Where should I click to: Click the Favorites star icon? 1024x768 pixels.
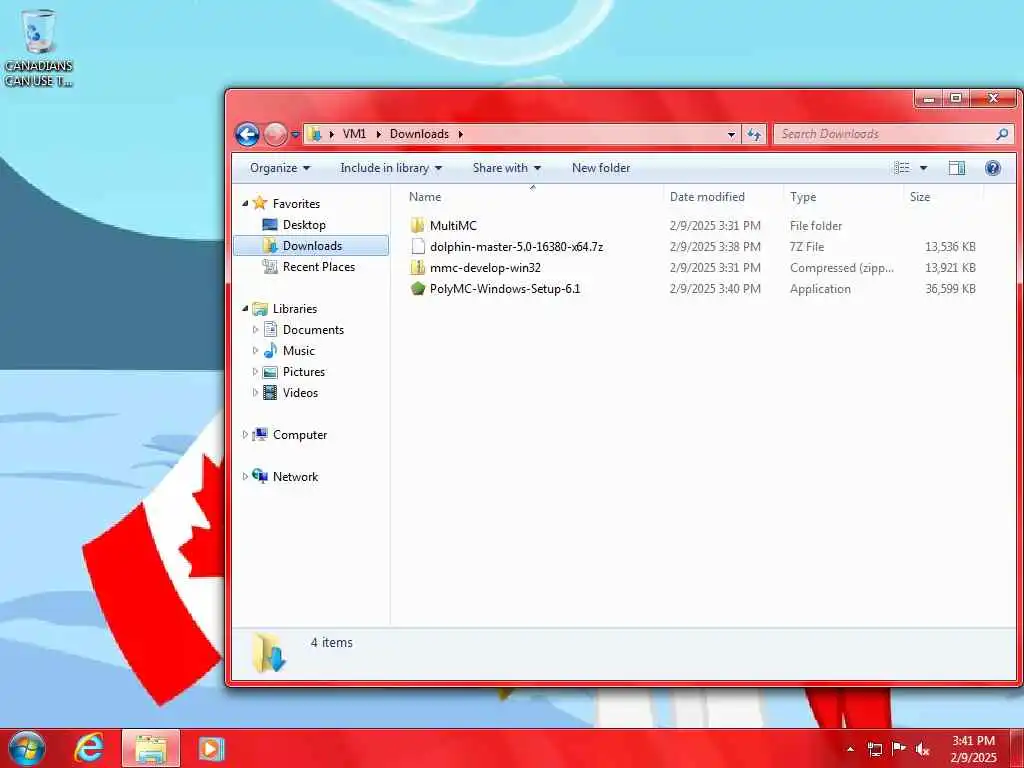point(260,202)
